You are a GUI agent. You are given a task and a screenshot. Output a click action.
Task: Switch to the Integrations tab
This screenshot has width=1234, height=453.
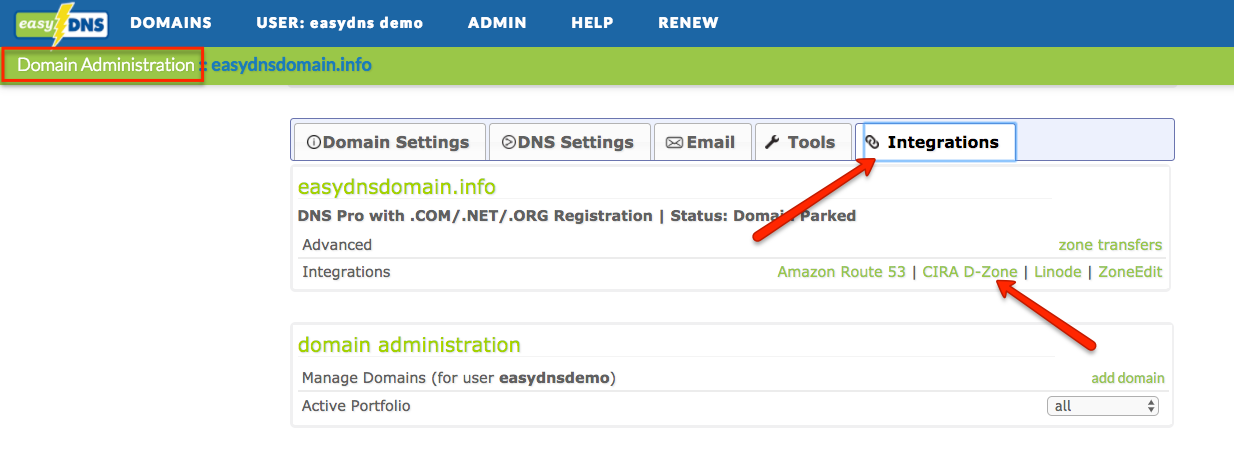[x=939, y=142]
